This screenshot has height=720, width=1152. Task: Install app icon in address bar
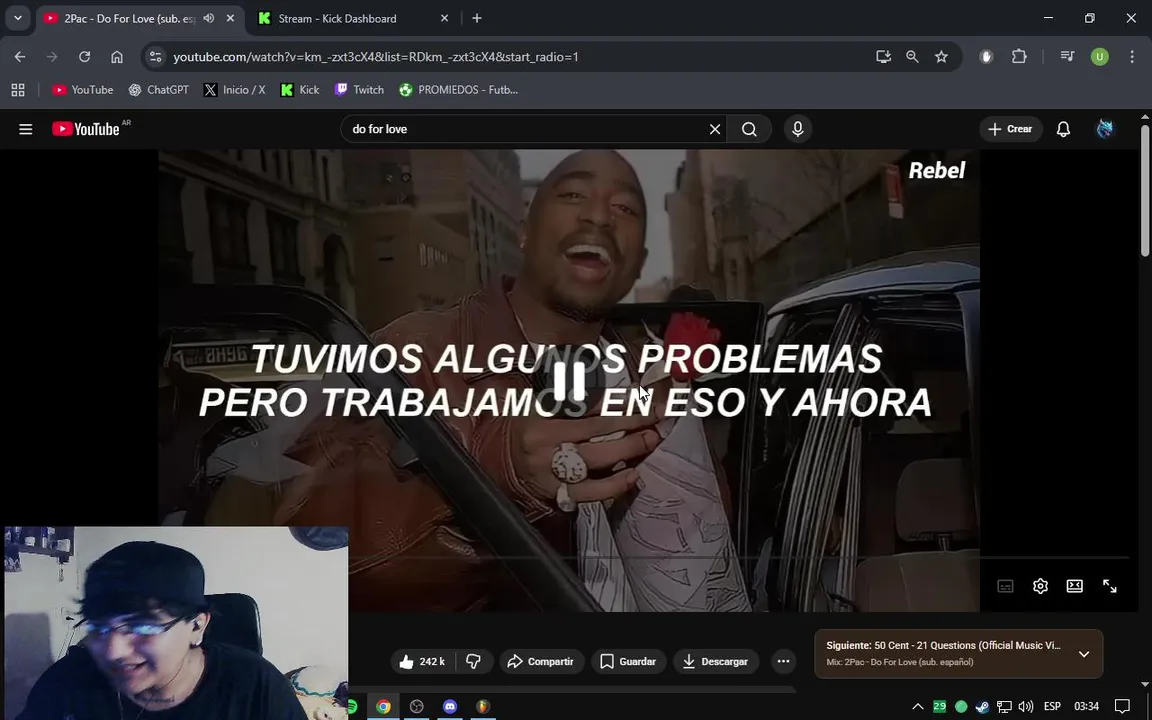pyautogui.click(x=883, y=57)
